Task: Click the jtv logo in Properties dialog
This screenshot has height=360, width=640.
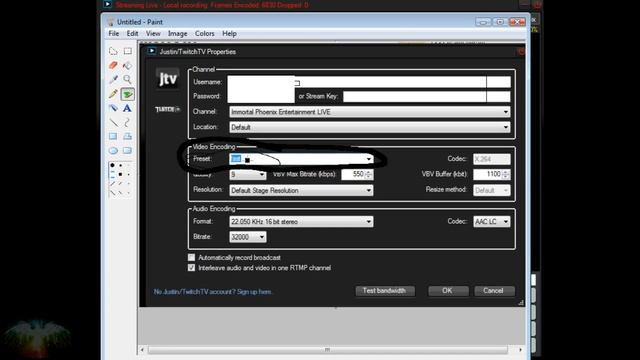Action: click(x=168, y=78)
